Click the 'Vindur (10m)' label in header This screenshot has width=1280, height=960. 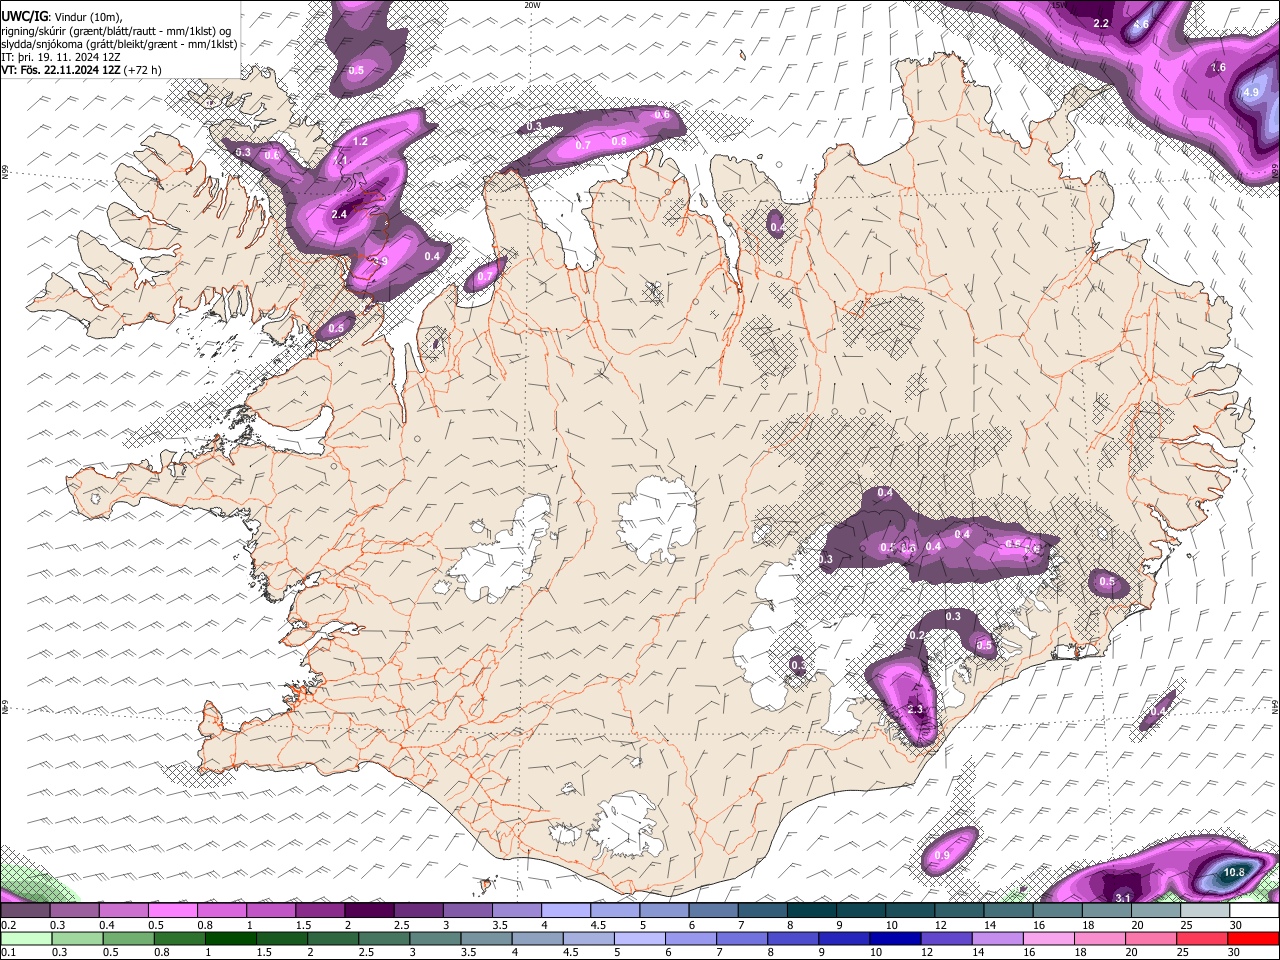click(86, 16)
